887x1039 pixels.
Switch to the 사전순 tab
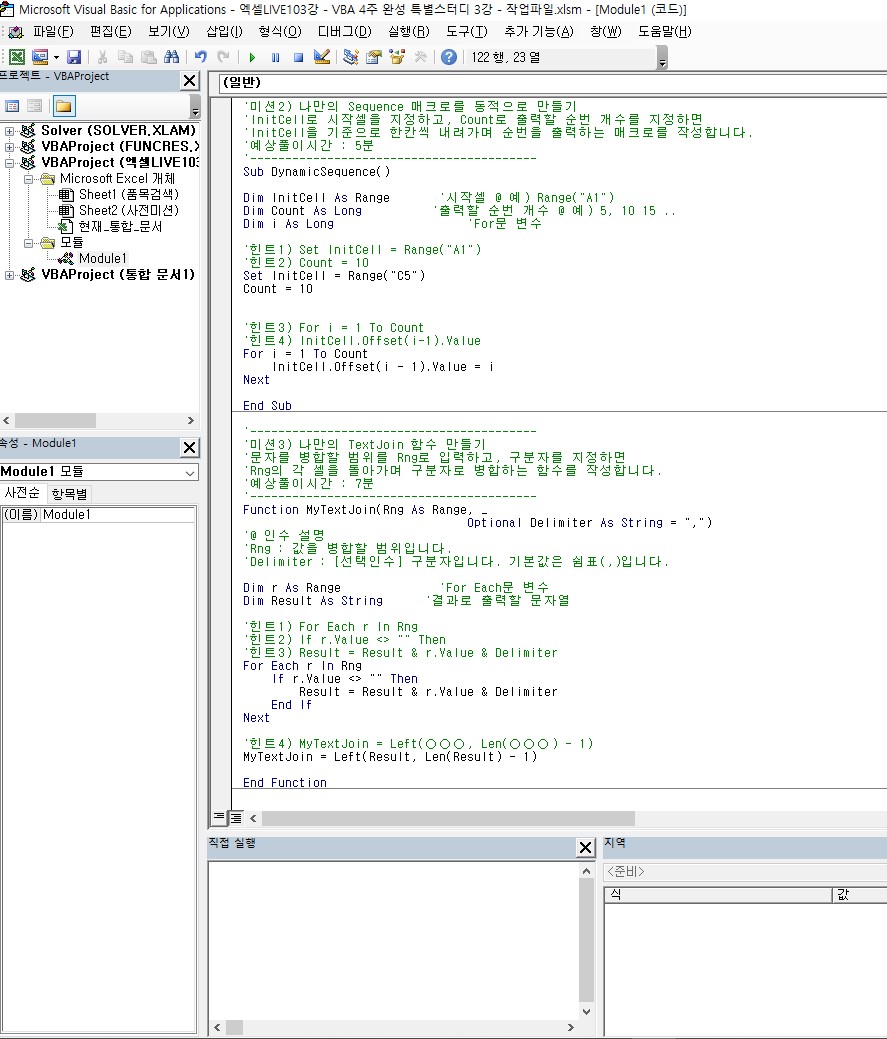(x=23, y=493)
